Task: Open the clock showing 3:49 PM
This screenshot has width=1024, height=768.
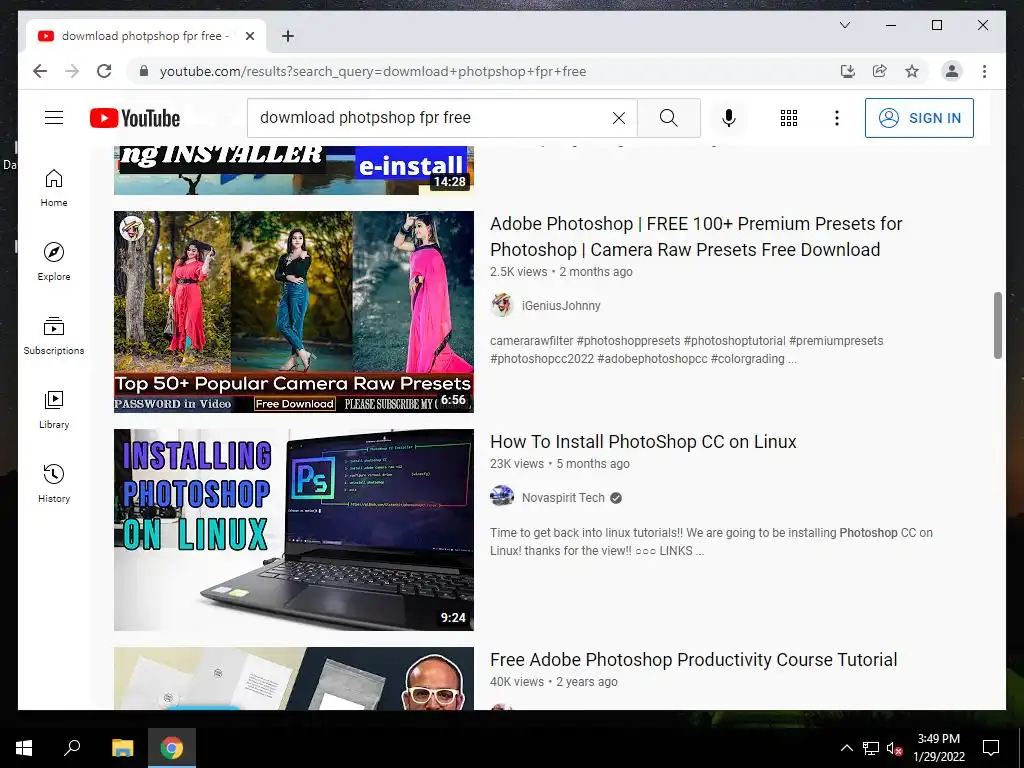Action: click(938, 748)
